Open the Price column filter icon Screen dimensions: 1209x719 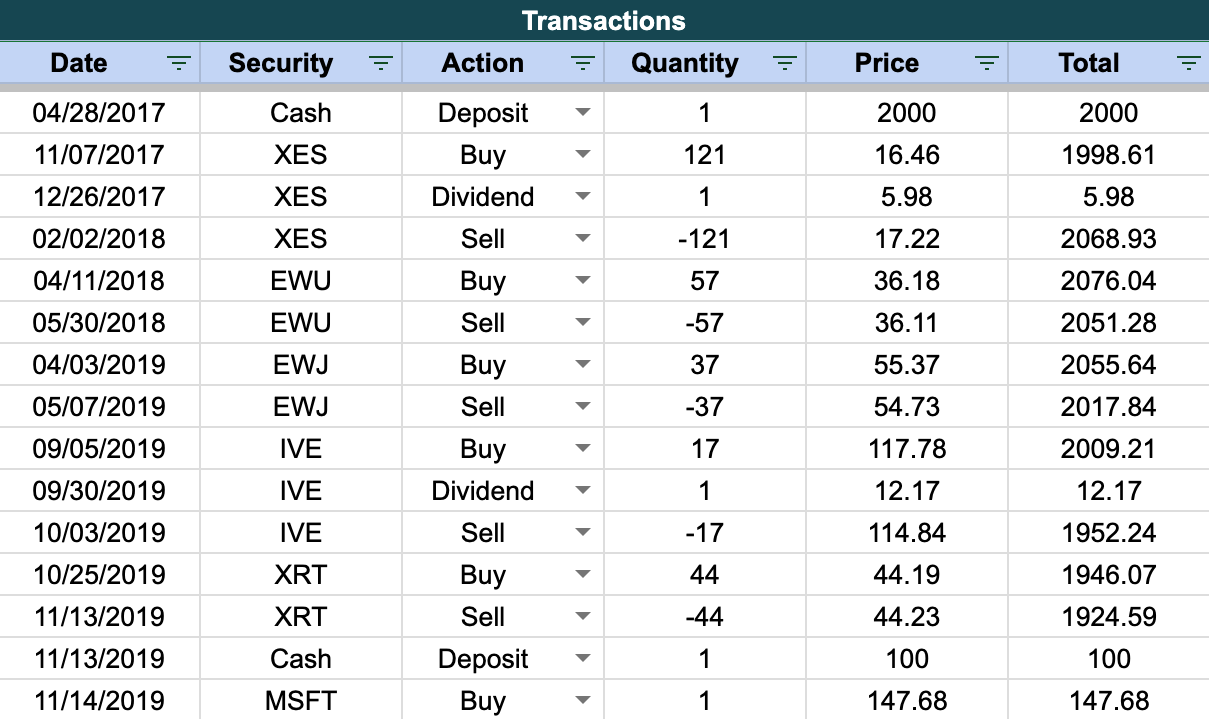click(x=986, y=64)
